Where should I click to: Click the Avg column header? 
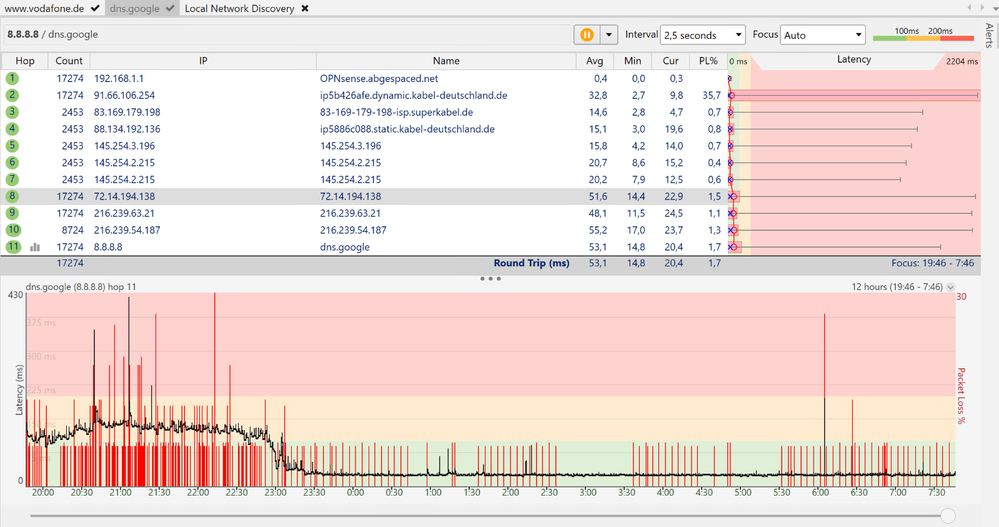595,61
